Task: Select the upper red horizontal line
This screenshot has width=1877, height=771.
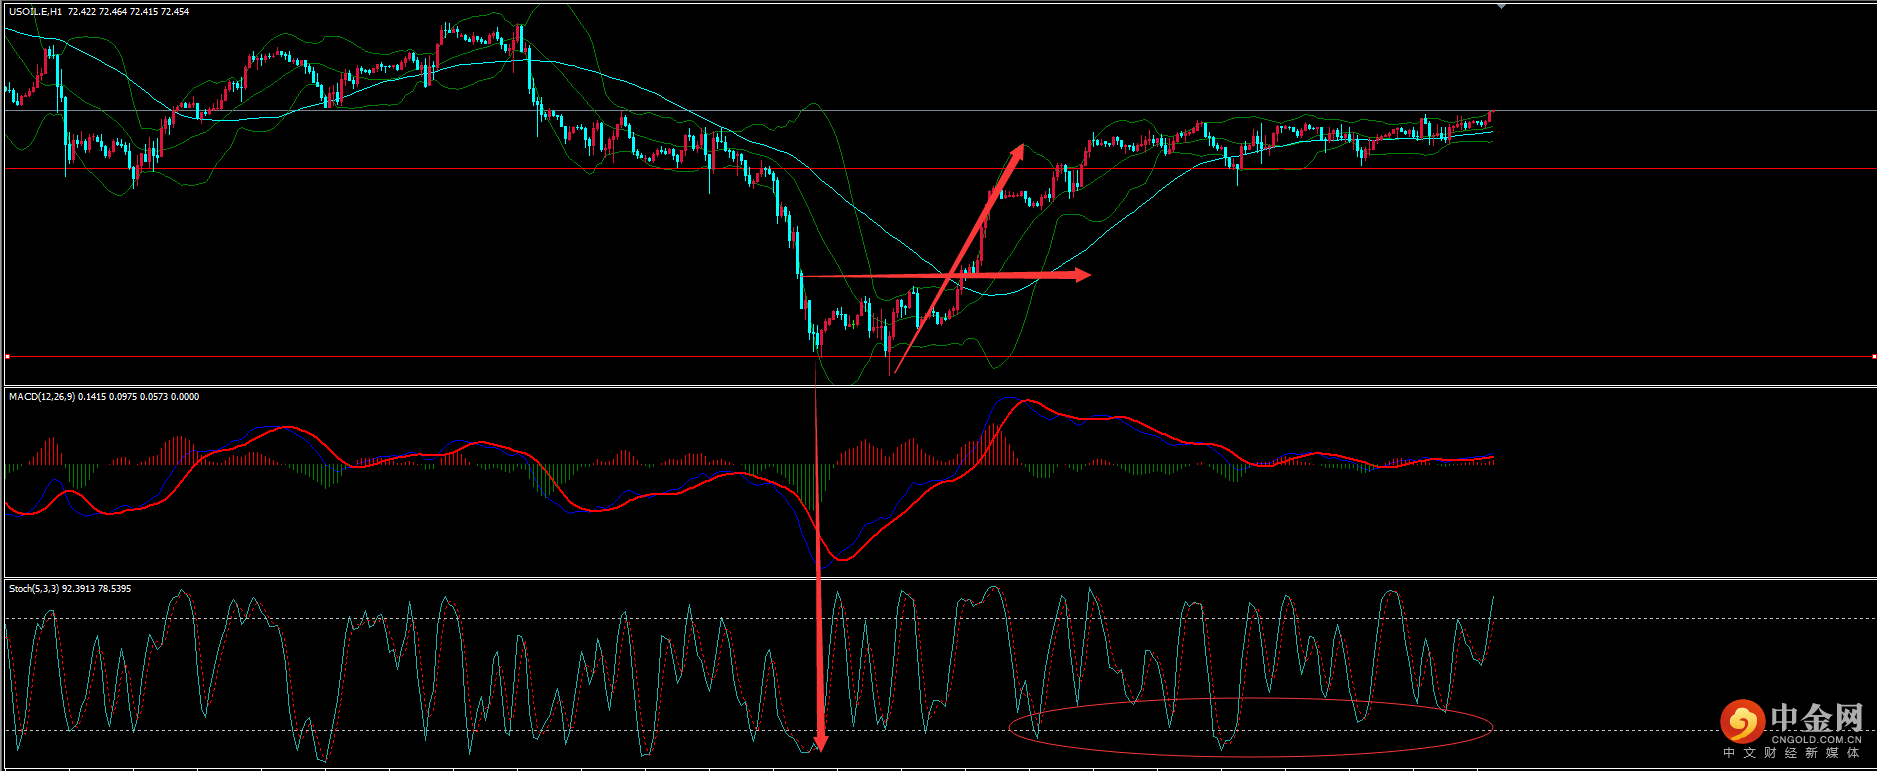Action: (x=400, y=169)
